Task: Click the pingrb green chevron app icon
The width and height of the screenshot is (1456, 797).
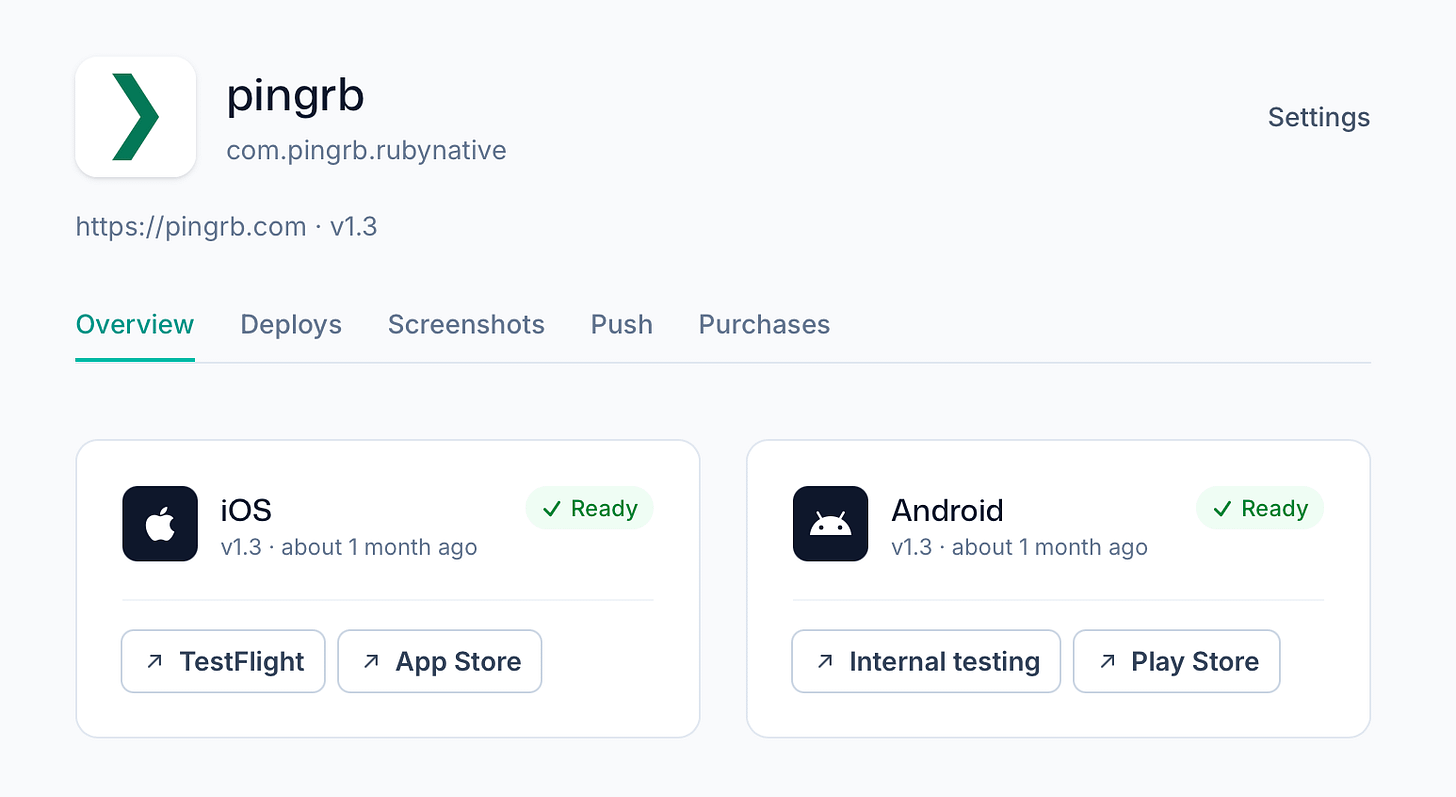Action: [x=135, y=117]
